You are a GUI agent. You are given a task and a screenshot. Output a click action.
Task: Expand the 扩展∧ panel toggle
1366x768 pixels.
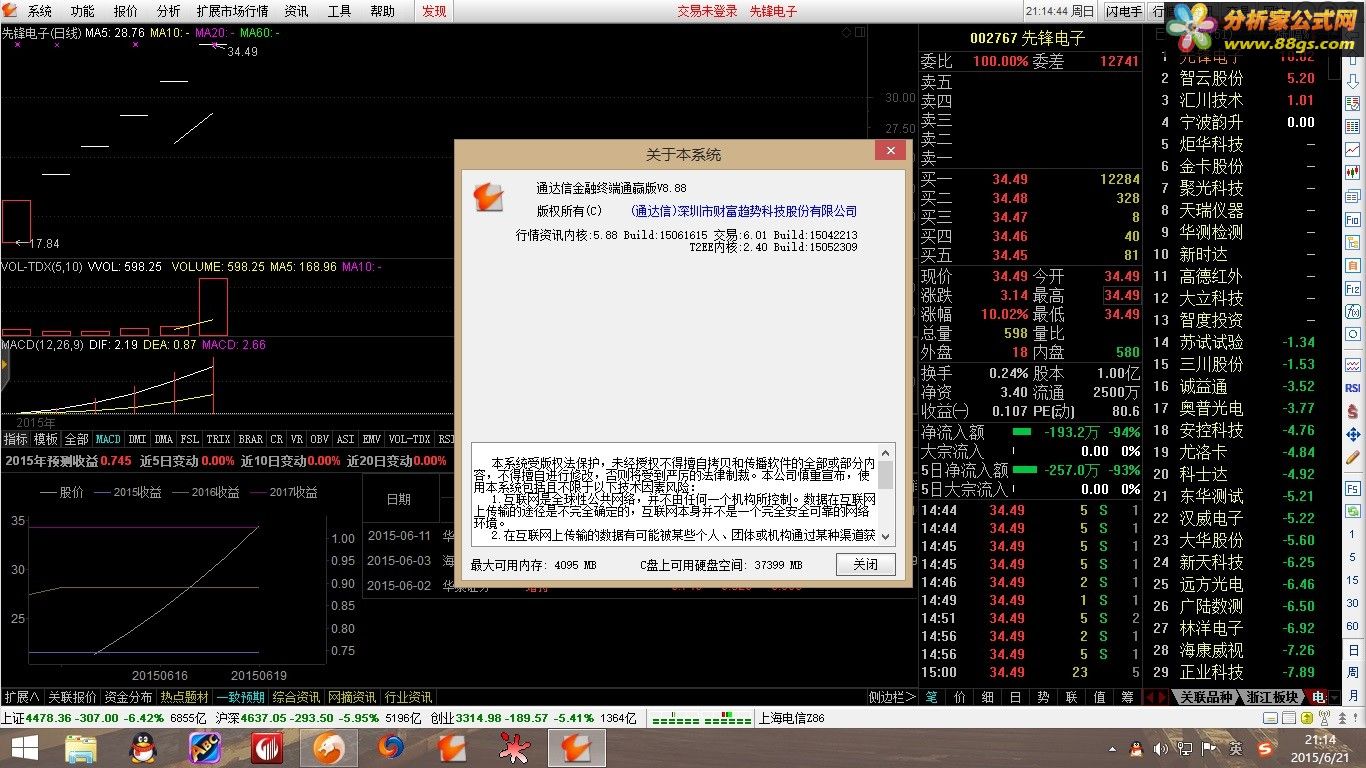[x=21, y=697]
